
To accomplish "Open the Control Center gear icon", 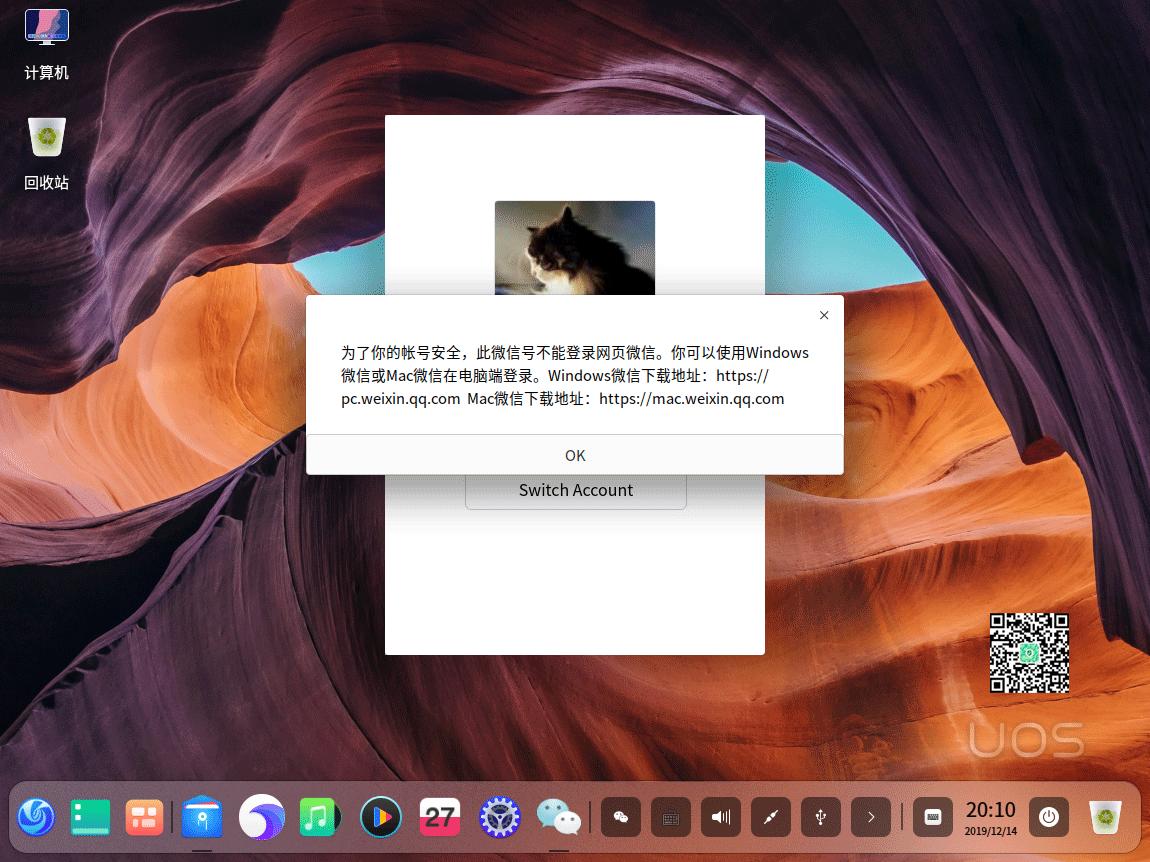I will tap(498, 817).
